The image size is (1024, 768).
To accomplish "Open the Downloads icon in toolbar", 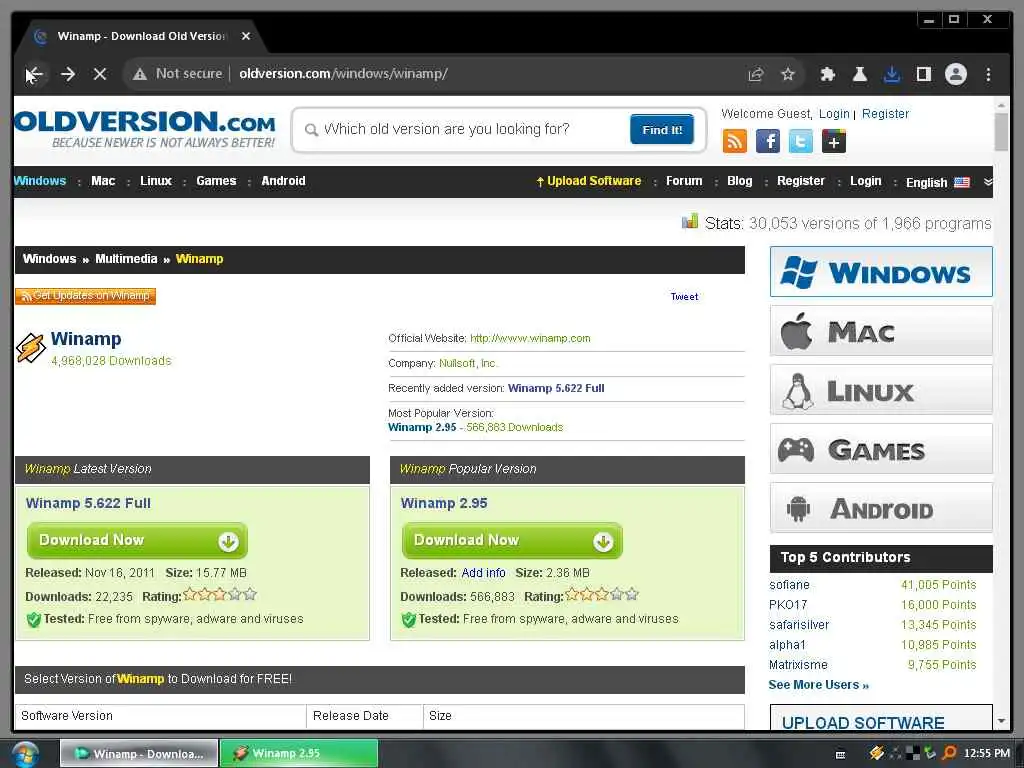I will point(891,74).
